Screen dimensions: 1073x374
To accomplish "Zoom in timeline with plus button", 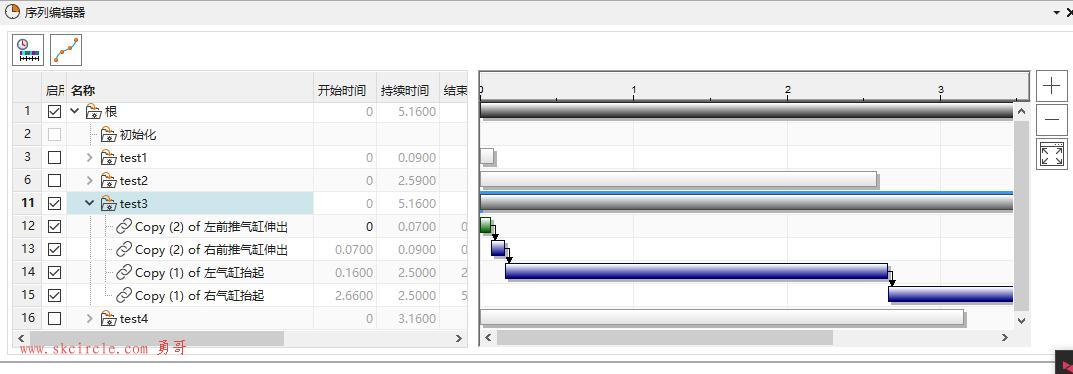I will [x=1052, y=85].
